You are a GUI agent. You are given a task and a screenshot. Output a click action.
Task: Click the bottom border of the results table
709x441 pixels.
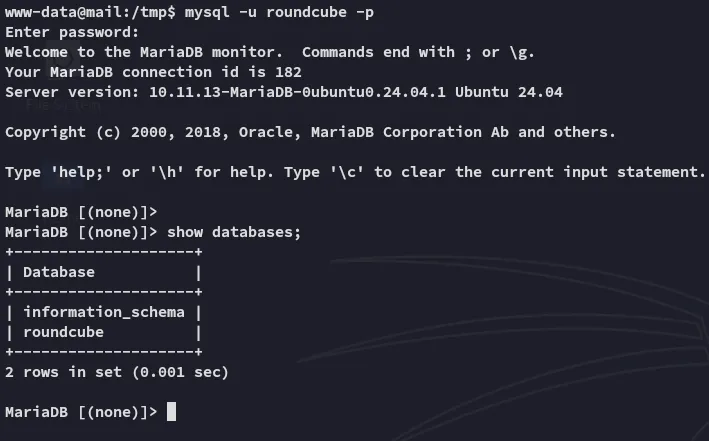[104, 352]
